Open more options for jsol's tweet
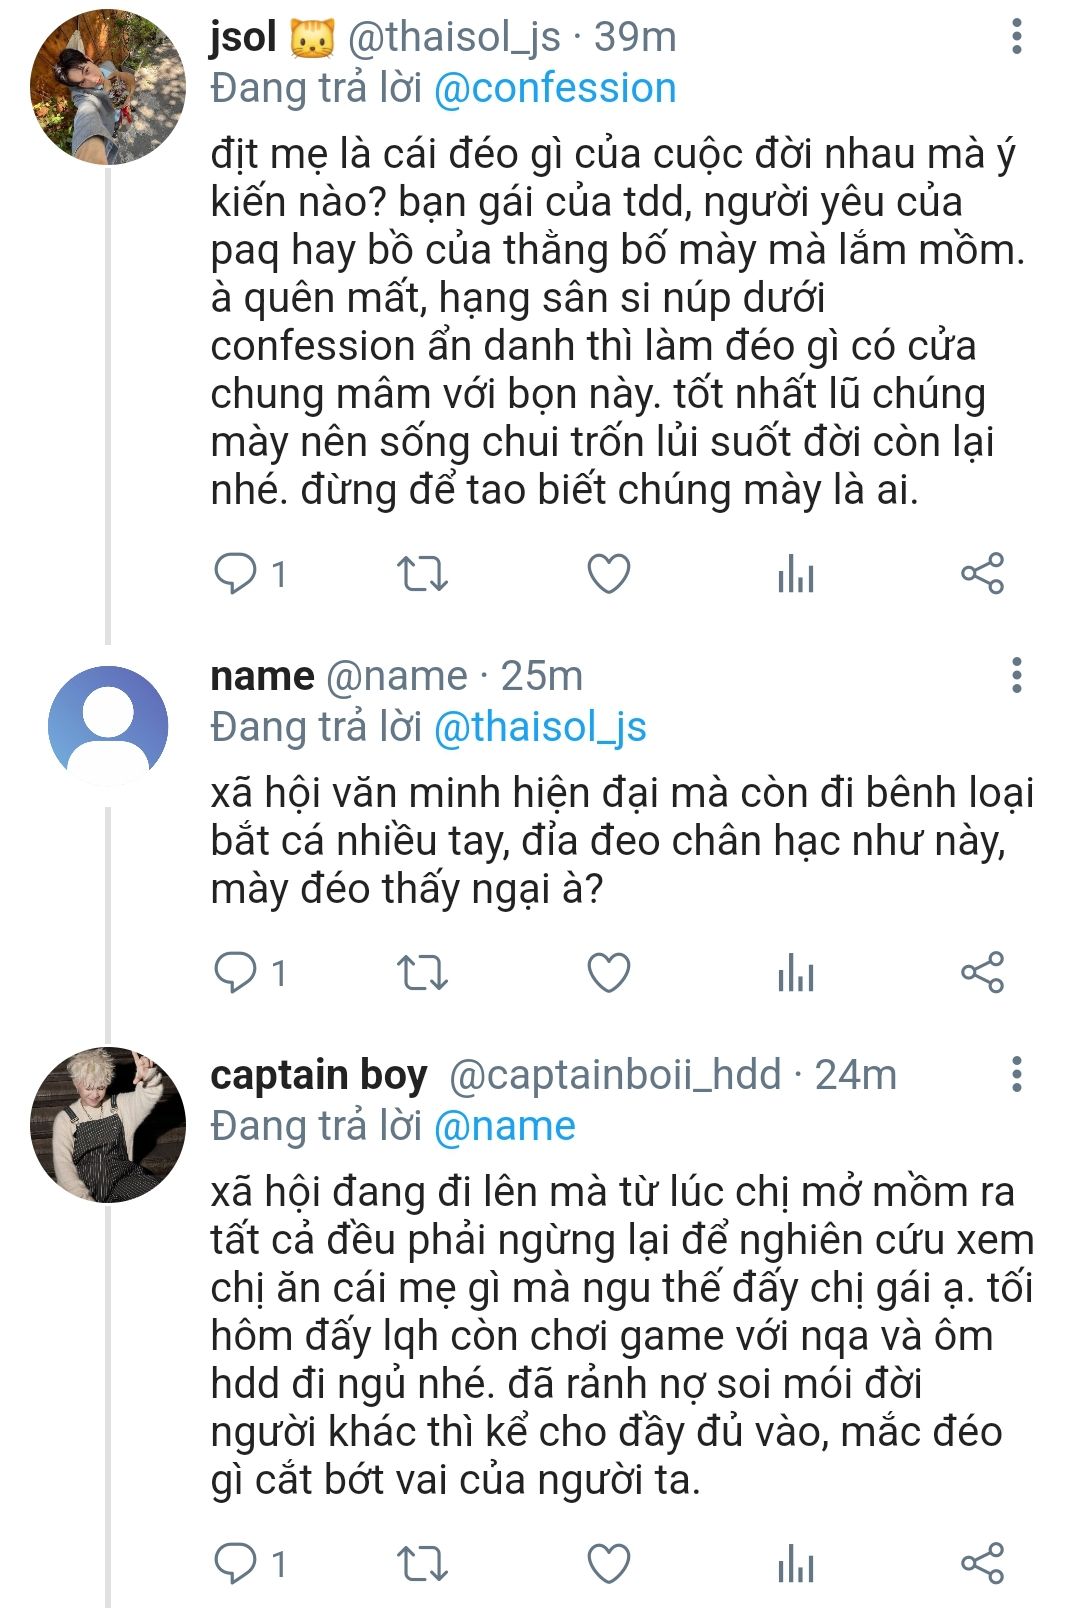Image resolution: width=1080 pixels, height=1608 pixels. [x=1016, y=37]
